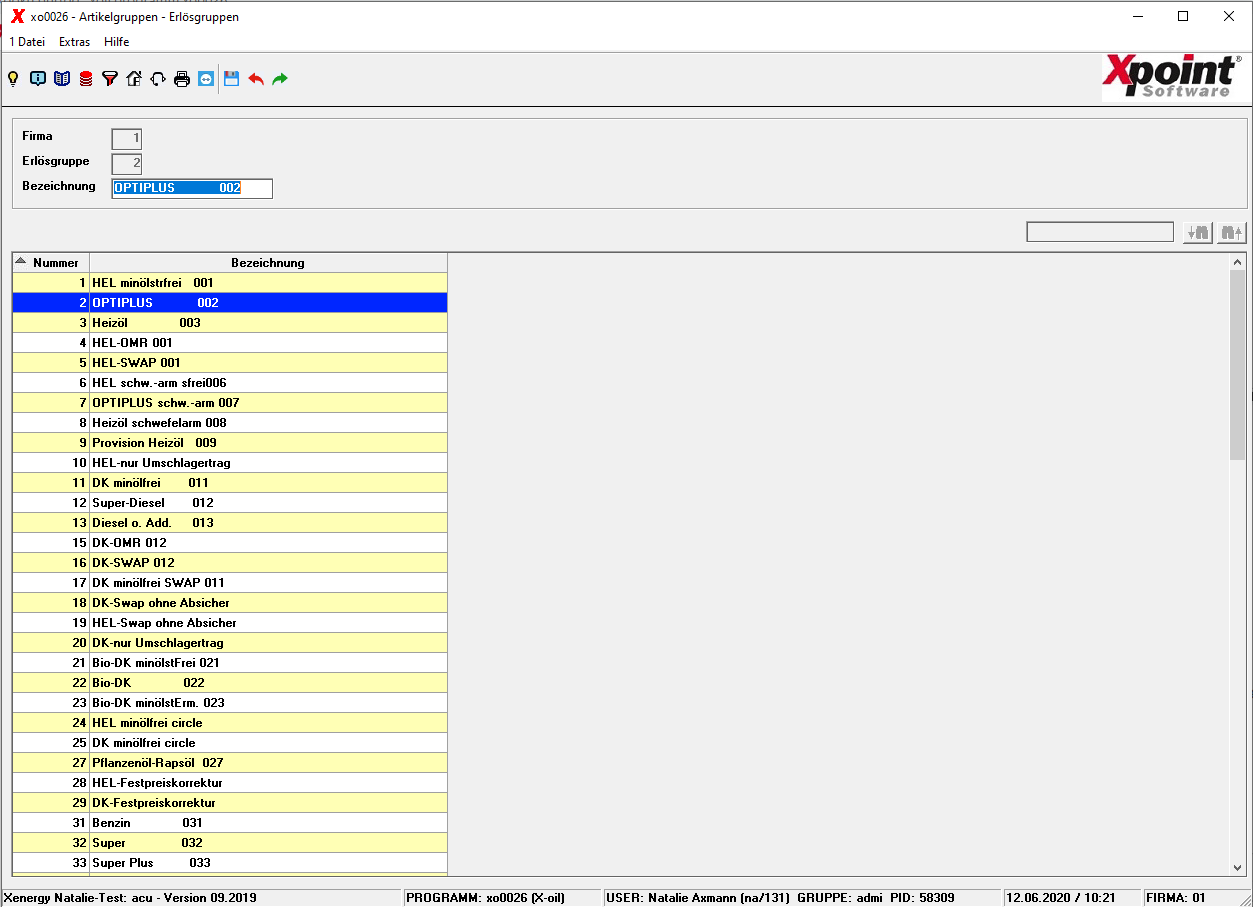This screenshot has height=907, width=1253.
Task: Select row 'Benzin 031'
Action: point(230,823)
